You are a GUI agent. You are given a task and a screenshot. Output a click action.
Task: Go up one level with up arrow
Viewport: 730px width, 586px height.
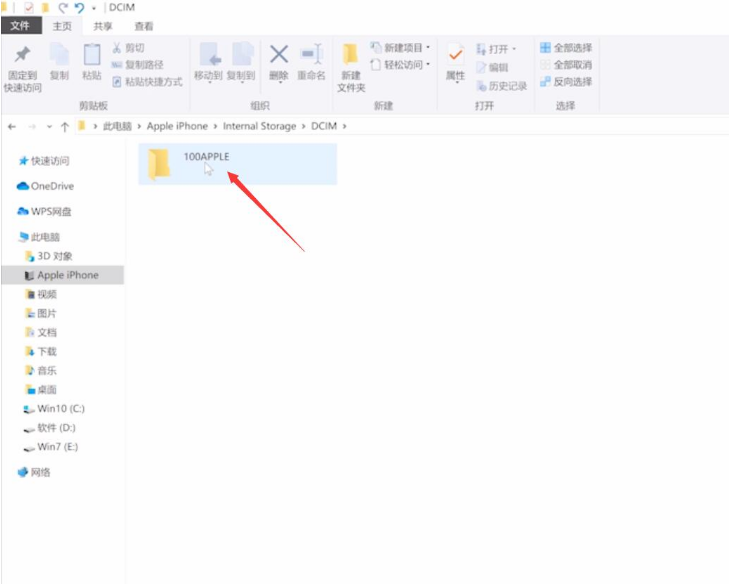[x=65, y=127]
